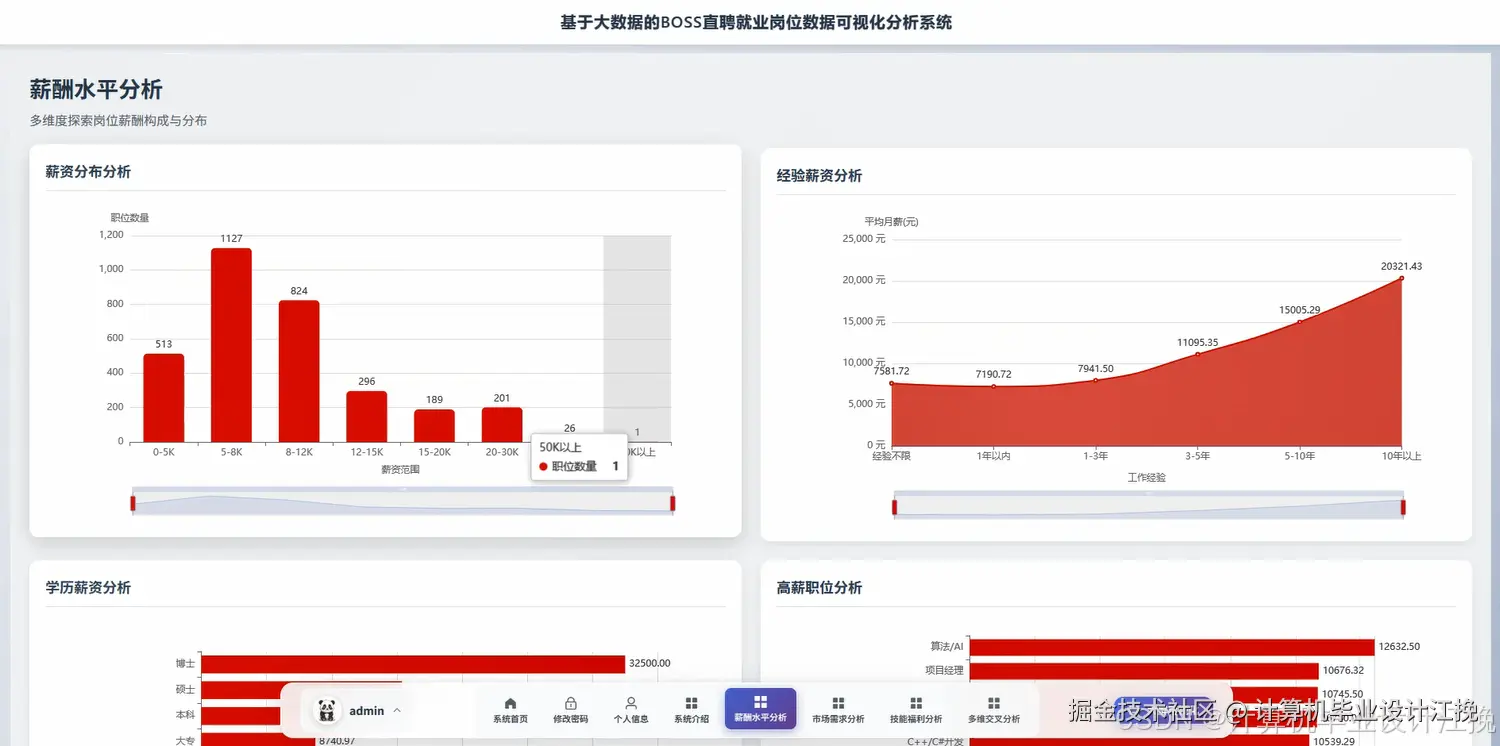Click the 8-12K x-axis label
This screenshot has height=746, width=1500.
[x=299, y=452]
